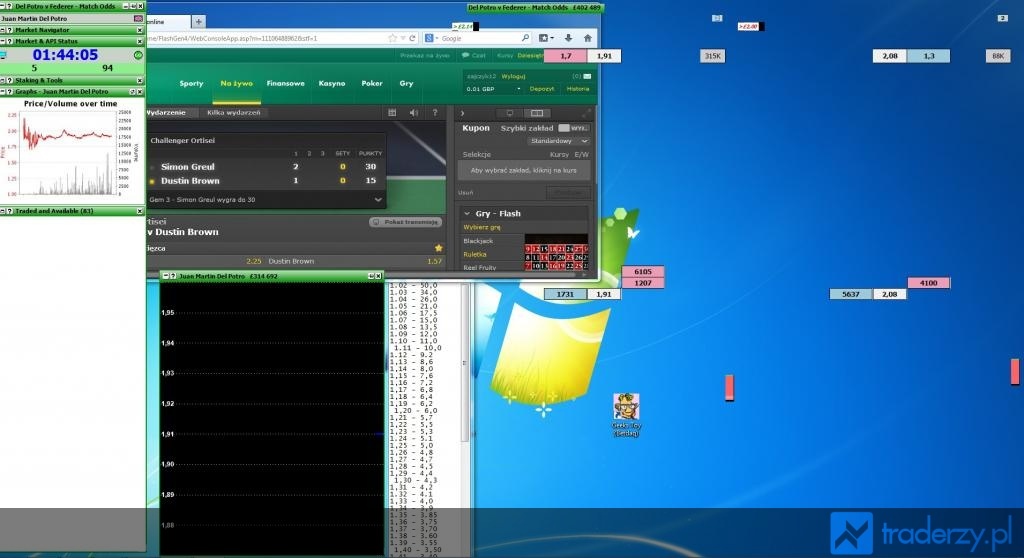
Task: Select the Na żywo tab
Action: [236, 84]
